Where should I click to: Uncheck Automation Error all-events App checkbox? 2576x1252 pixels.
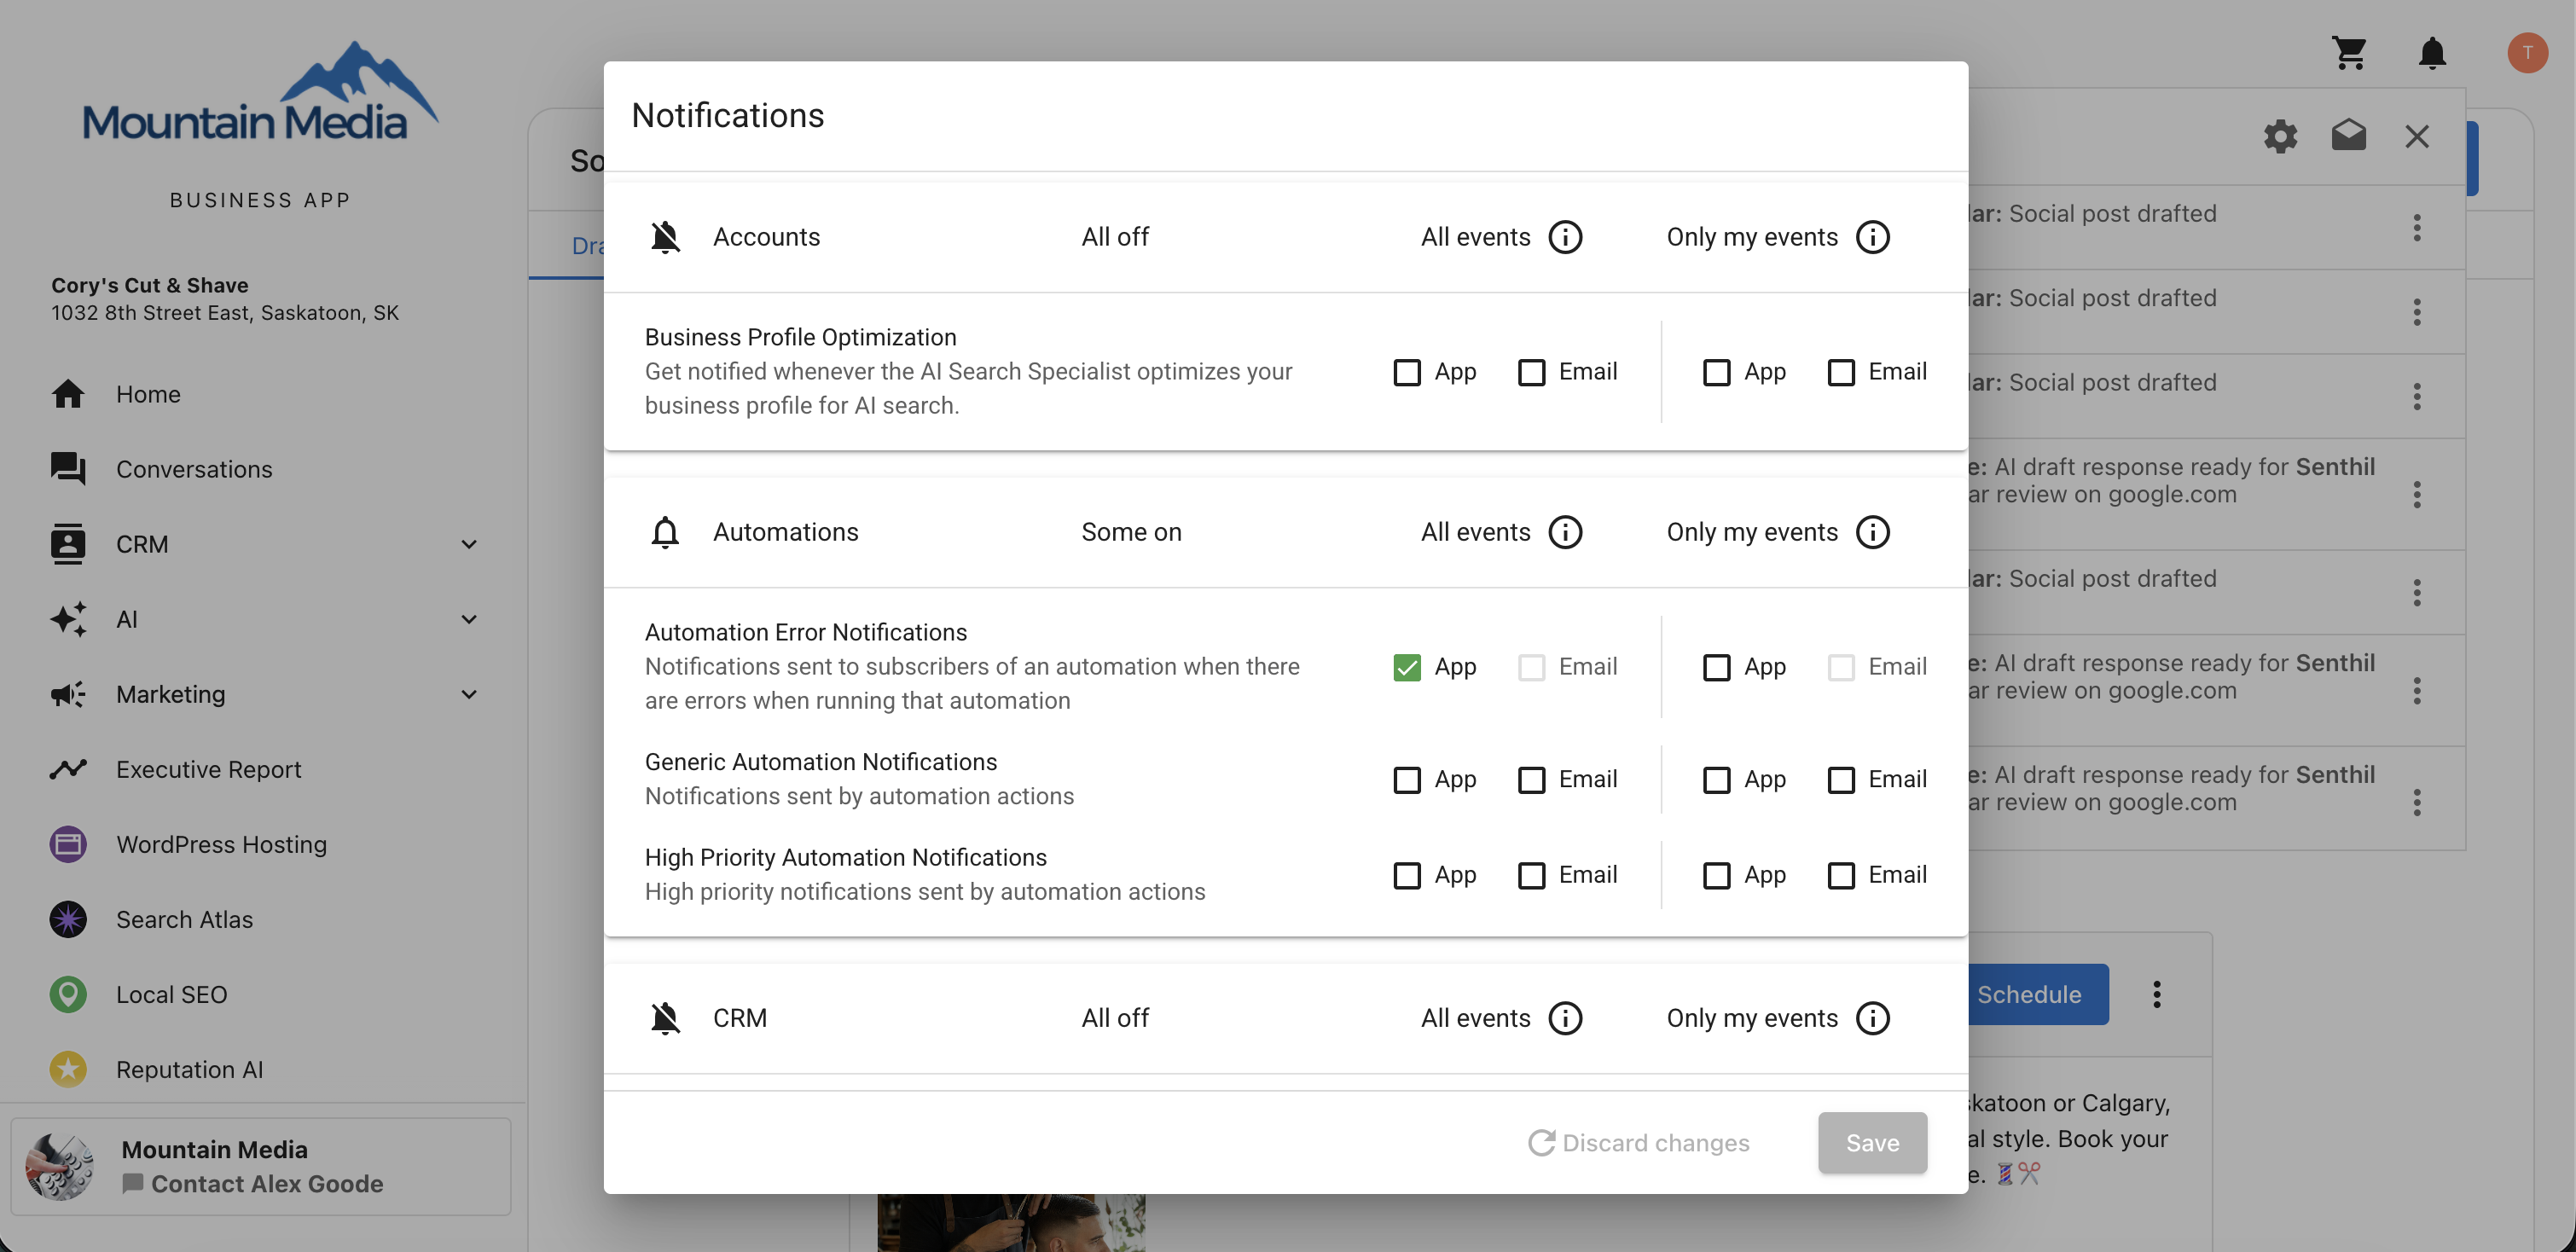(1407, 667)
